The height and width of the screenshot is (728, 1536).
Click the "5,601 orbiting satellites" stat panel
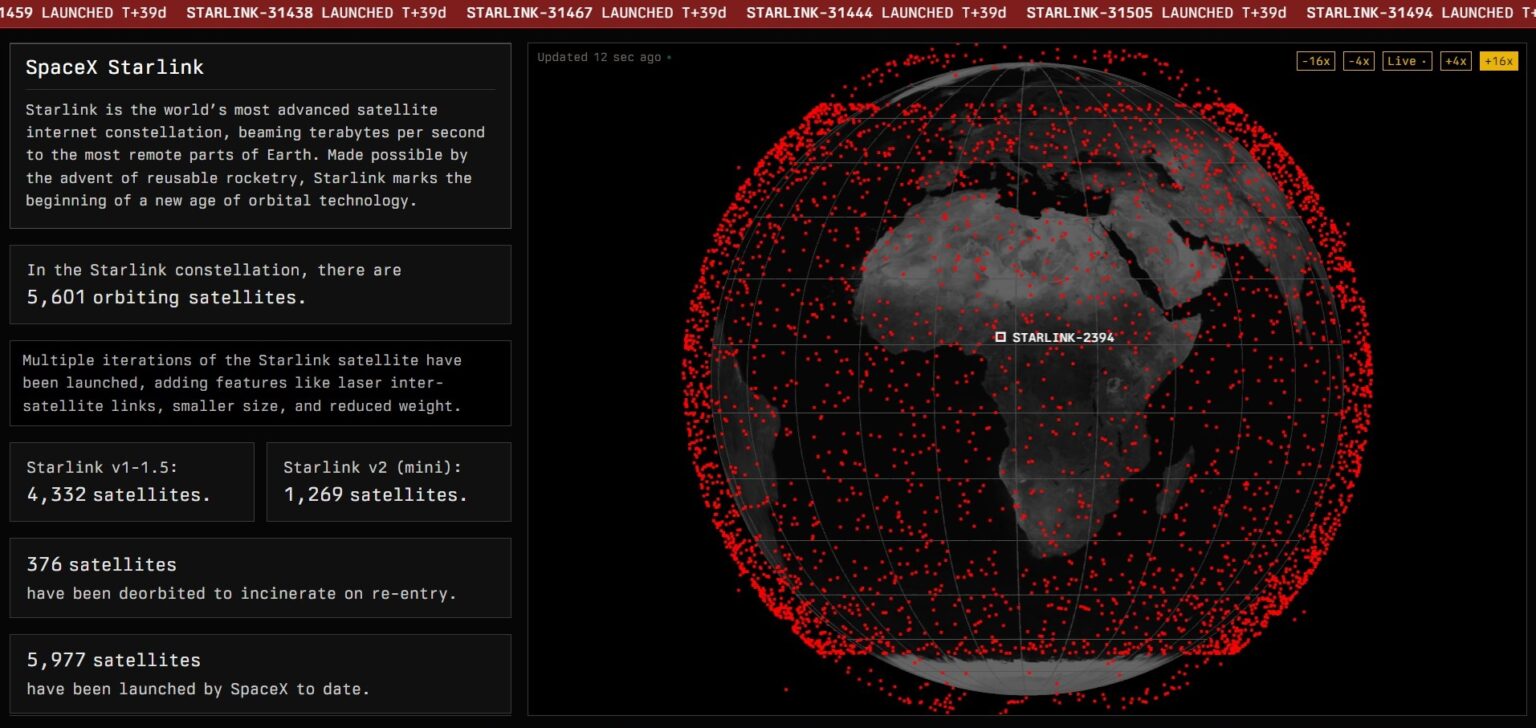point(260,284)
